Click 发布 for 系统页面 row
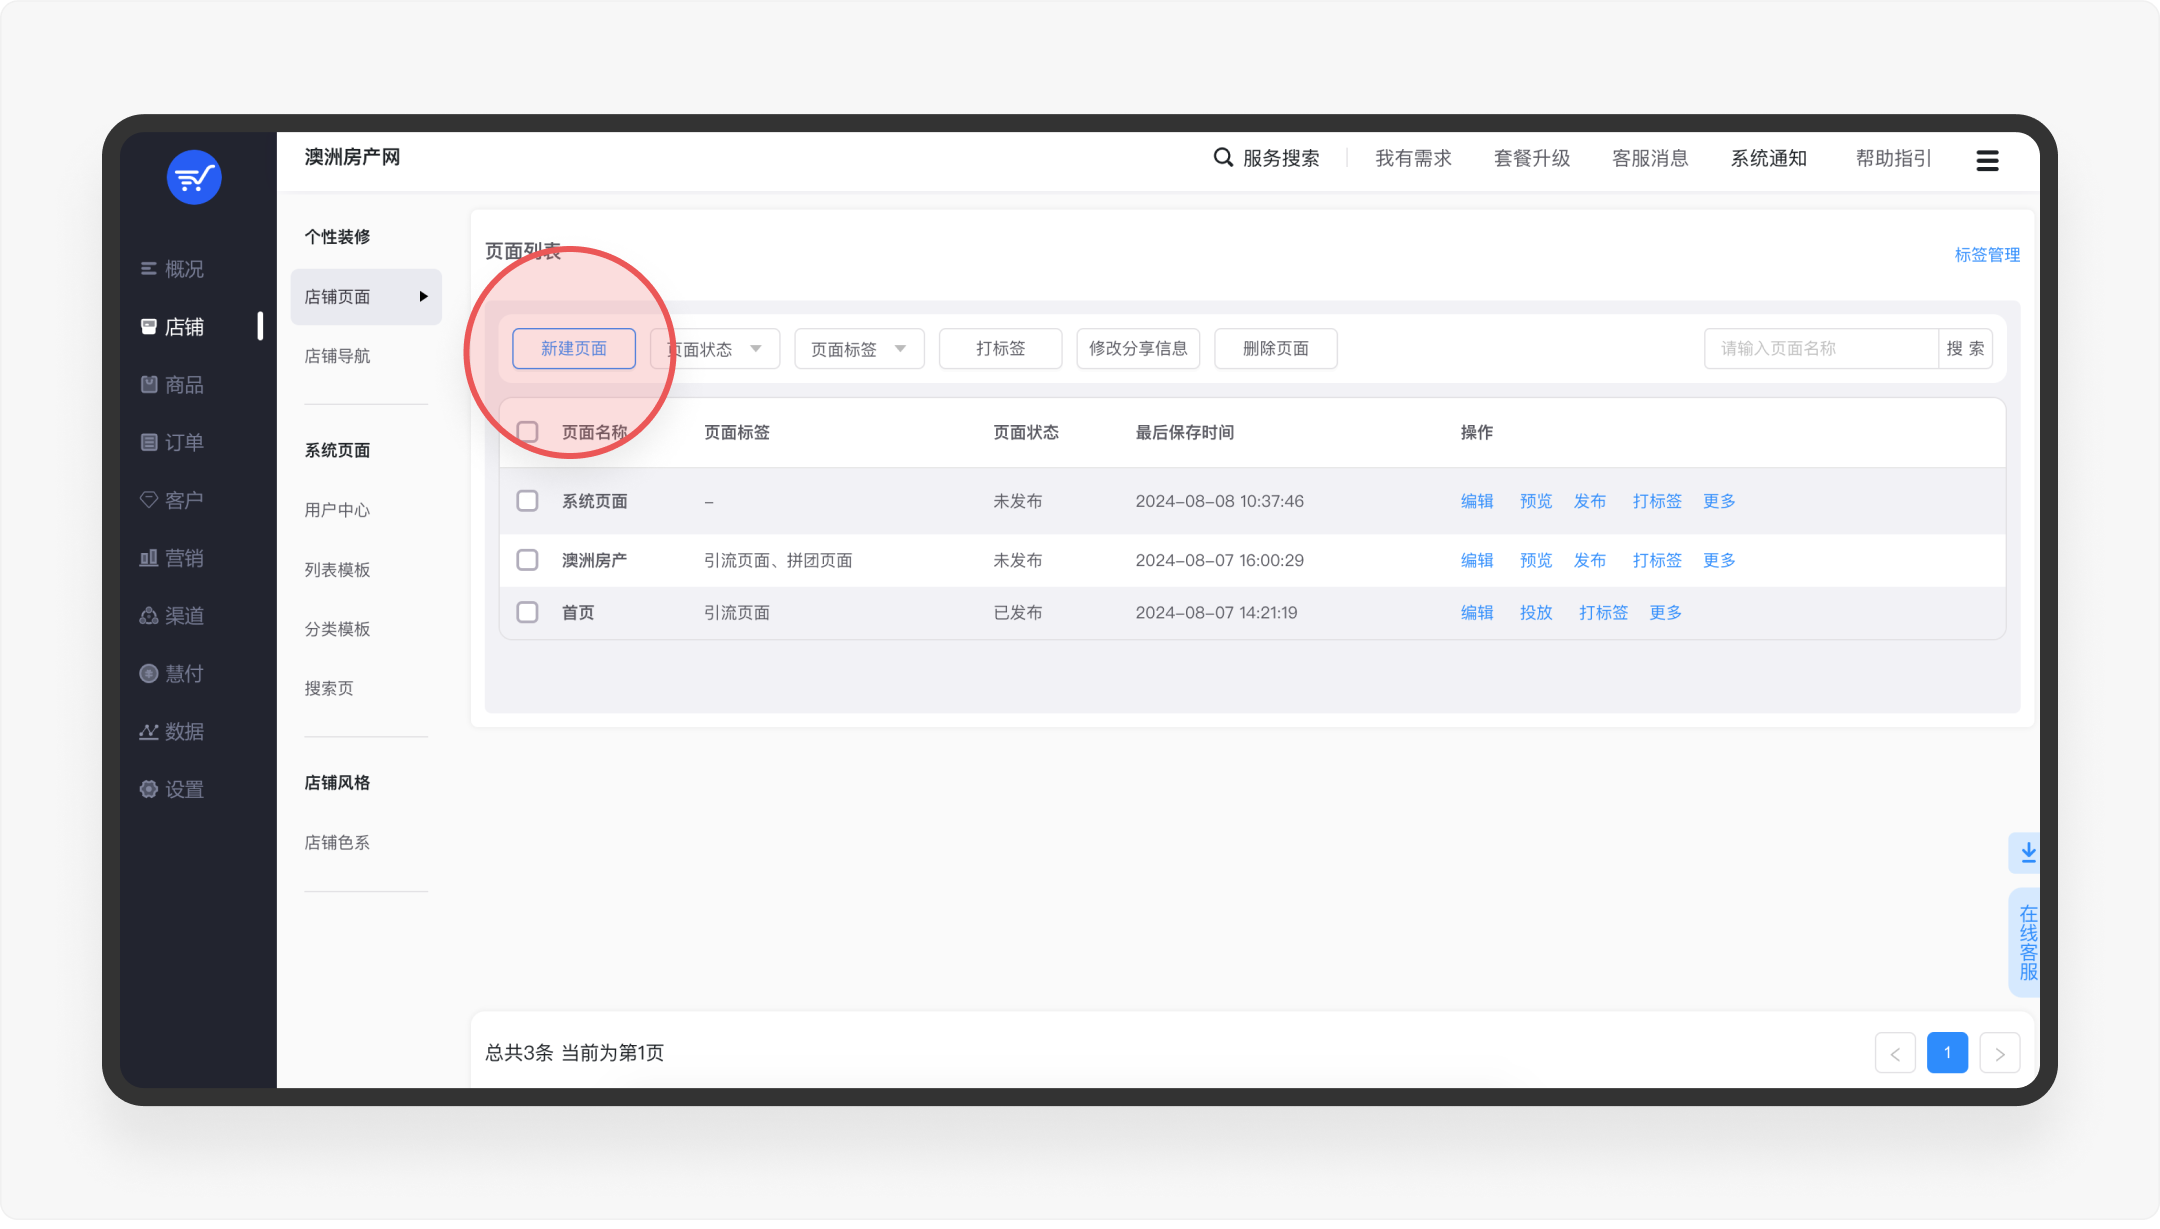Viewport: 2160px width, 1229px height. 1590,501
